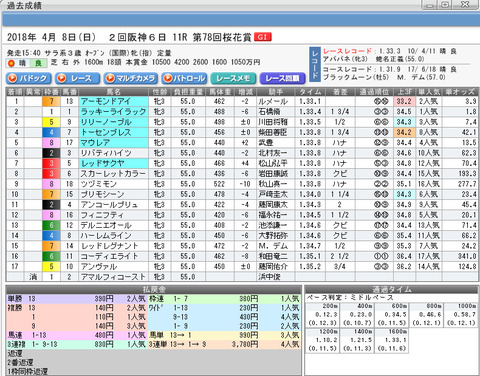This screenshot has height=376, width=480.
Task: Click the 払戻金 panel header
Action: point(154,289)
